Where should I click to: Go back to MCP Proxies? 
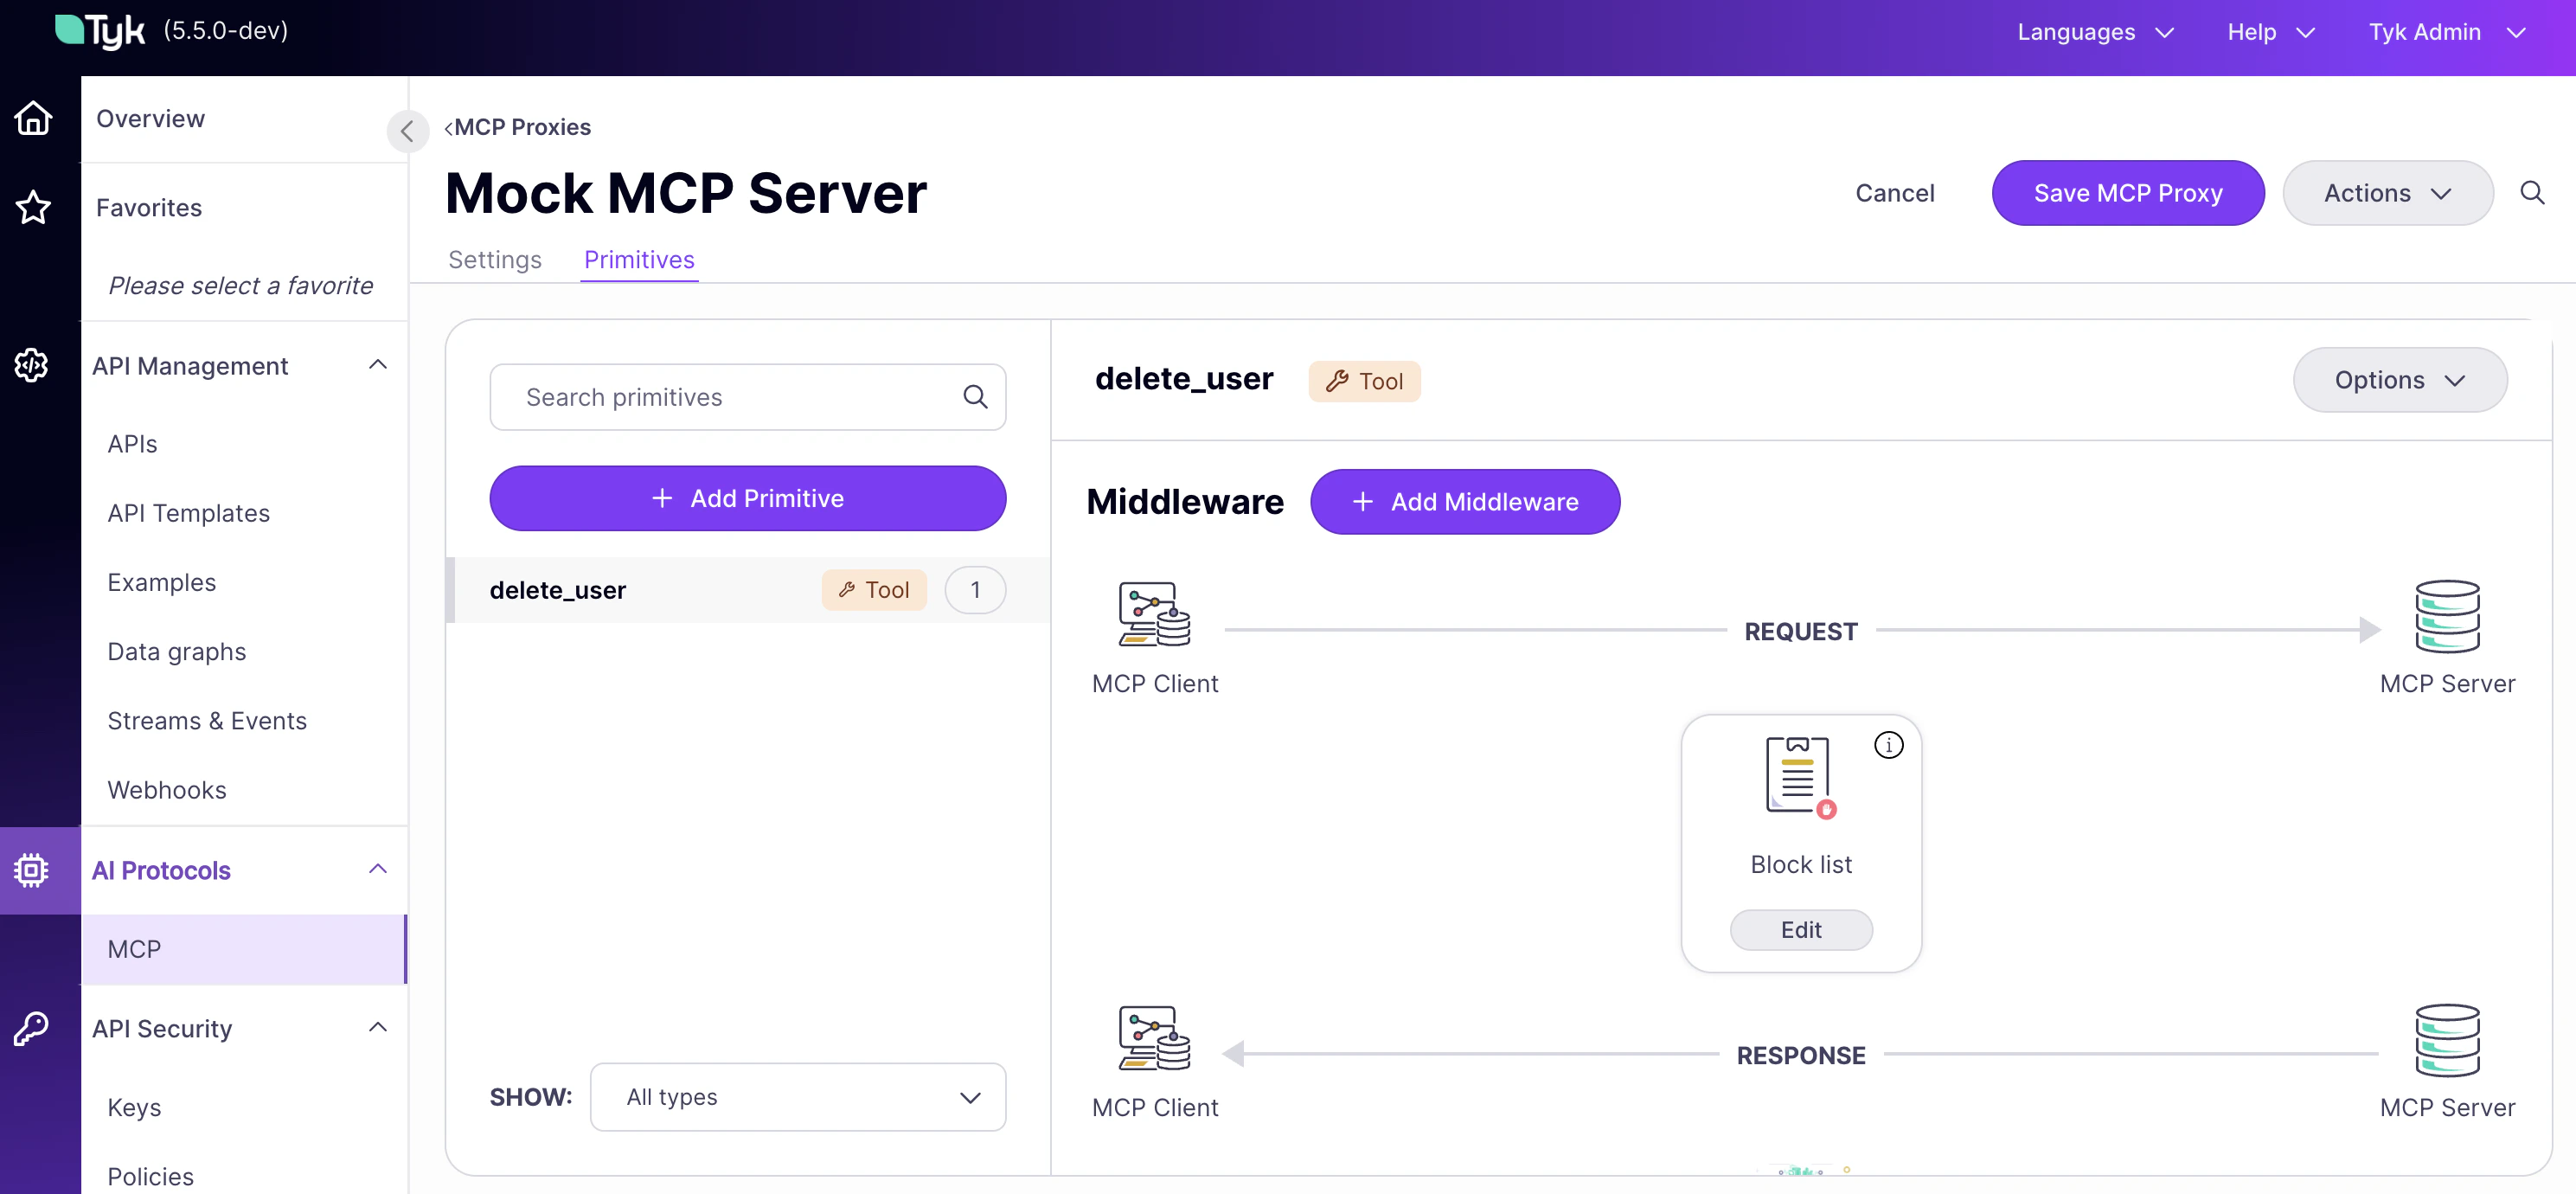(x=517, y=127)
